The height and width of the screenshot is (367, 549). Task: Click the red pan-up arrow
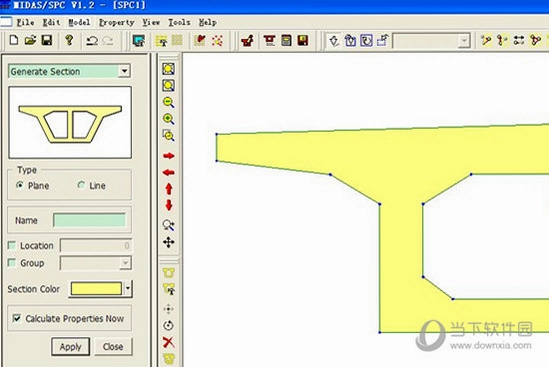click(169, 189)
